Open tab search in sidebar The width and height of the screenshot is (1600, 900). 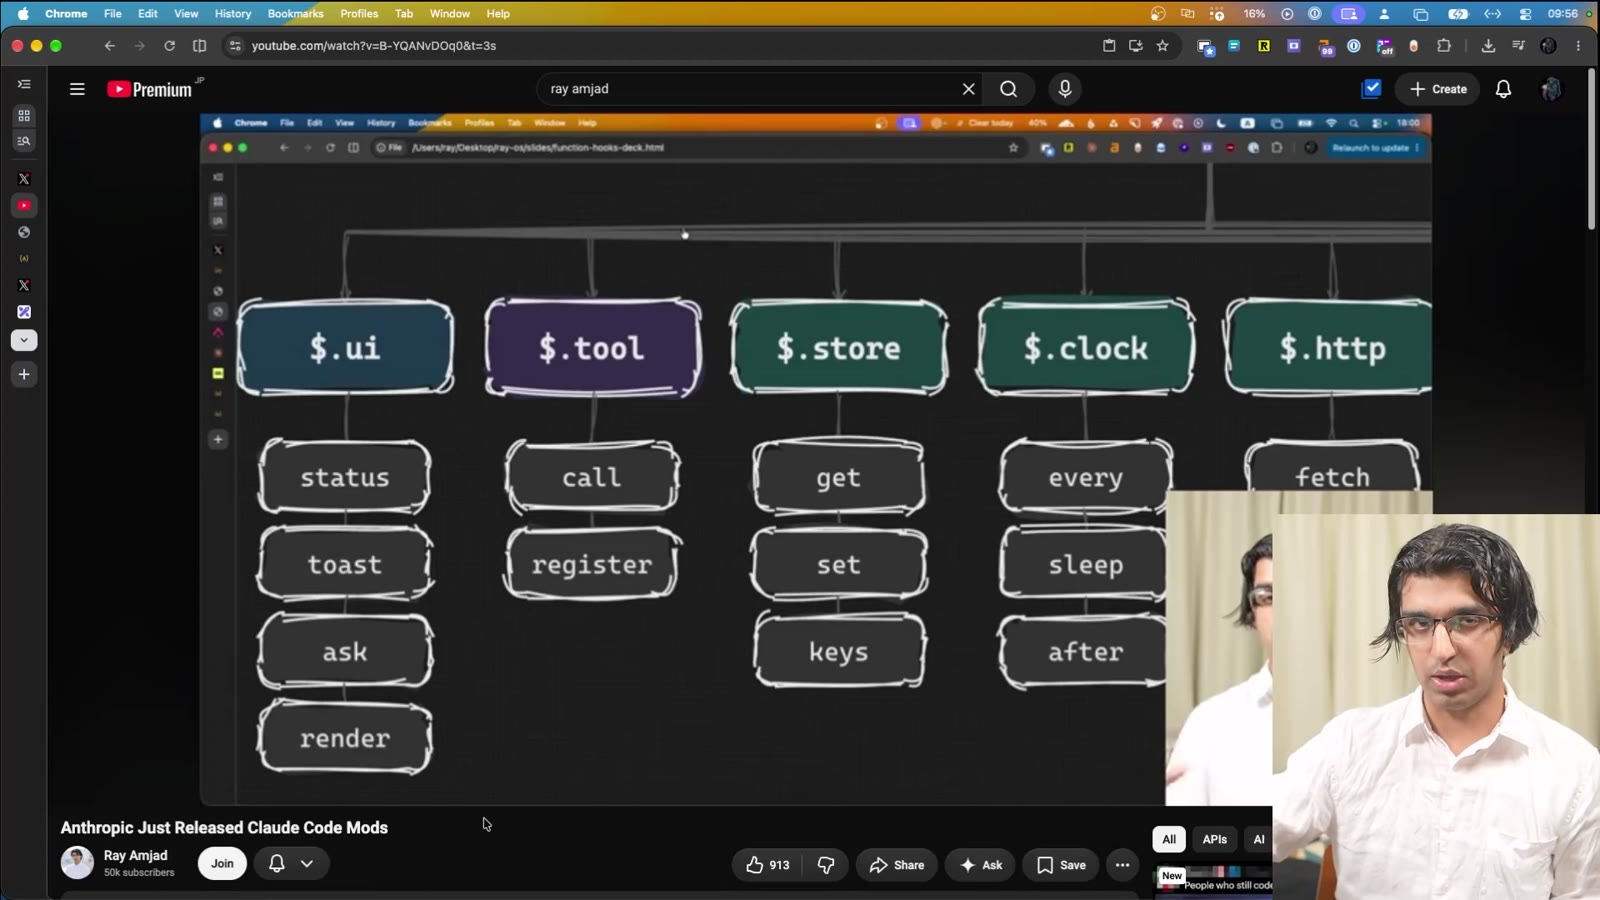(24, 141)
